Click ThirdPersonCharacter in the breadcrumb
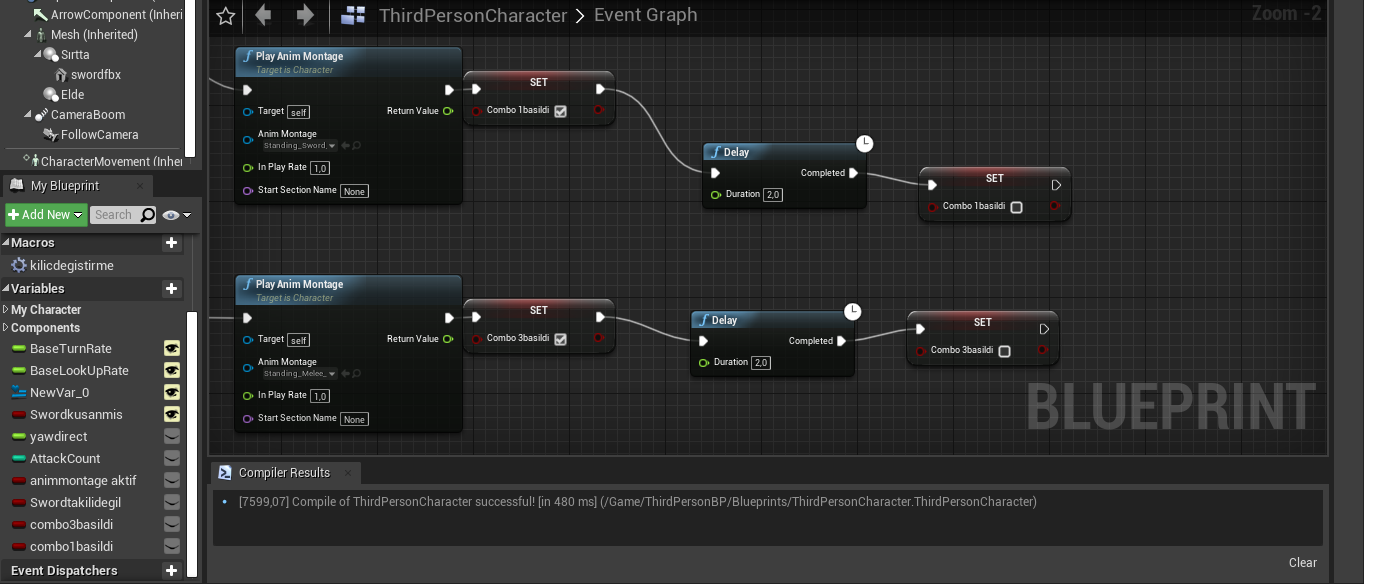Viewport: 1386px width, 584px height. (473, 15)
